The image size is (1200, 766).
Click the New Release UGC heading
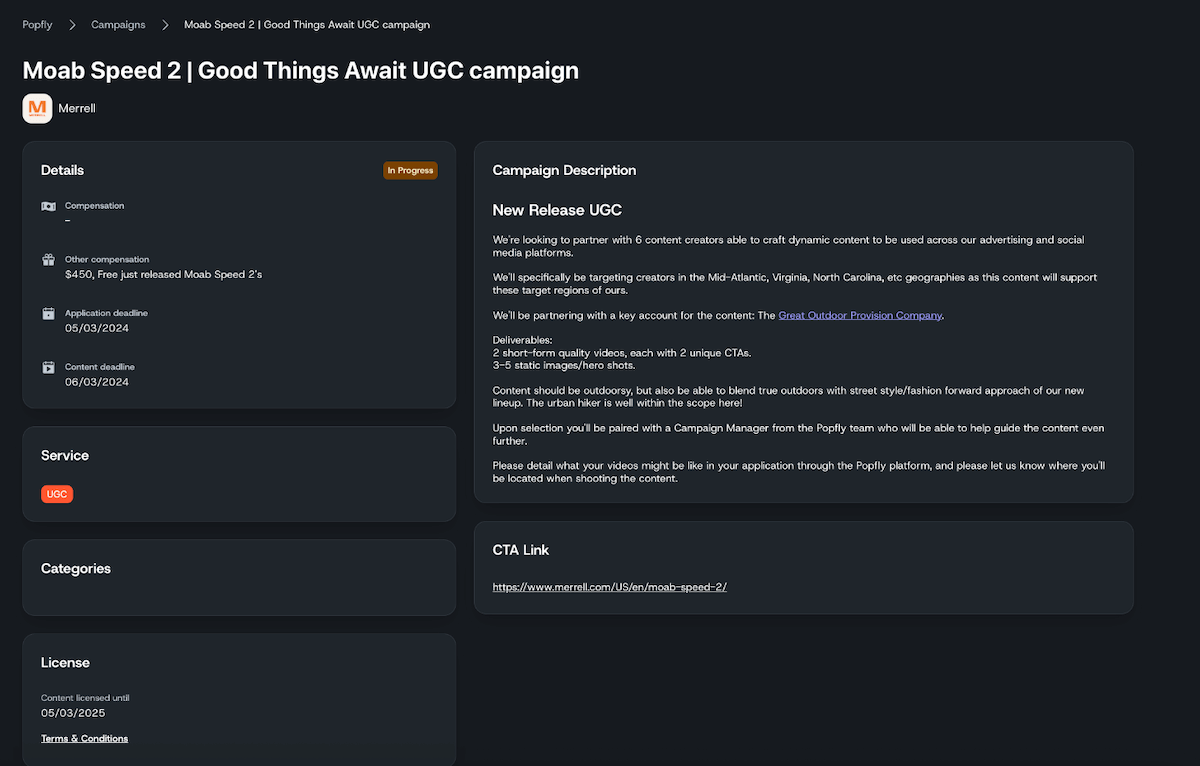coord(557,210)
